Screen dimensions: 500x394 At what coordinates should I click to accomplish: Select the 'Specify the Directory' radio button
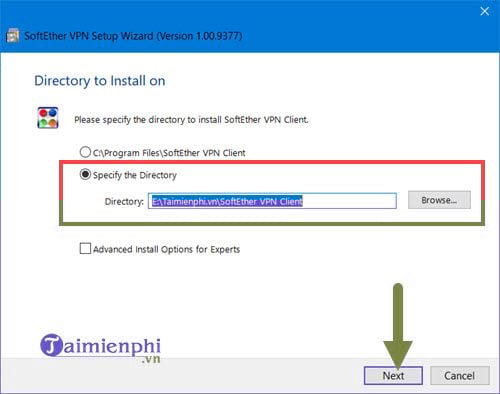[x=85, y=174]
